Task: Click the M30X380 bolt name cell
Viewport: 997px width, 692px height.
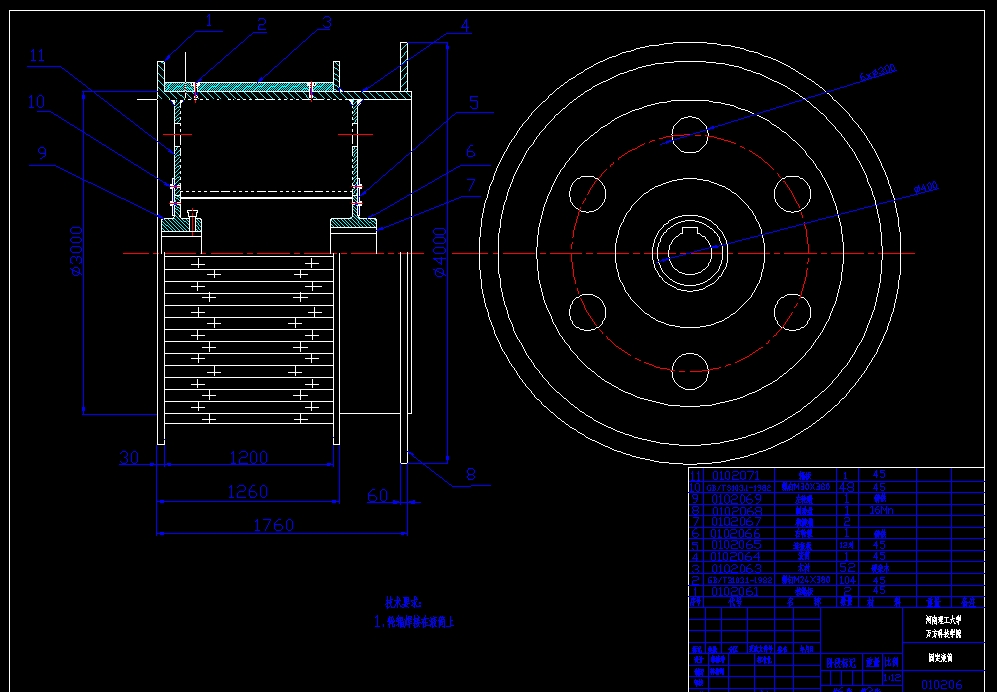Action: coord(806,487)
